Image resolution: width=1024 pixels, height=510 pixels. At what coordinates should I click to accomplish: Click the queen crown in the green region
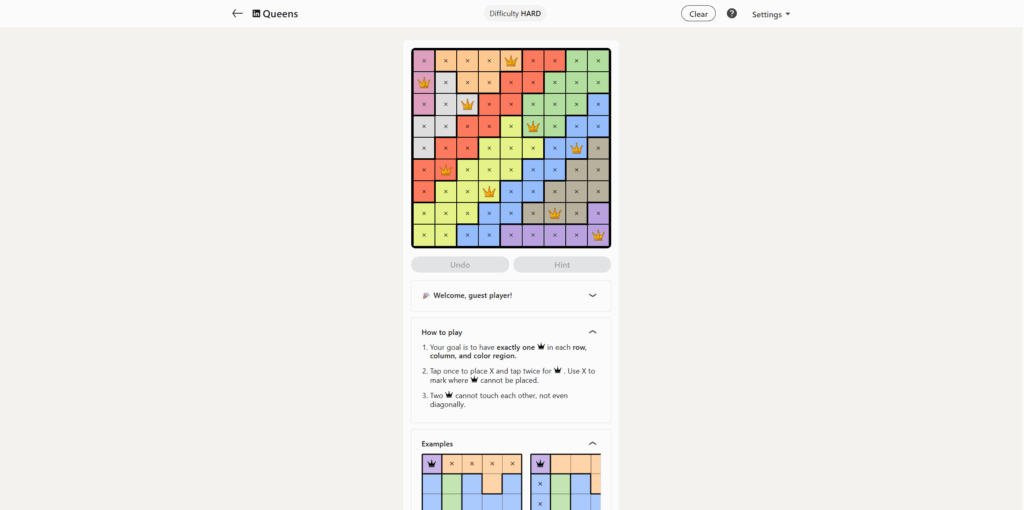click(x=533, y=126)
